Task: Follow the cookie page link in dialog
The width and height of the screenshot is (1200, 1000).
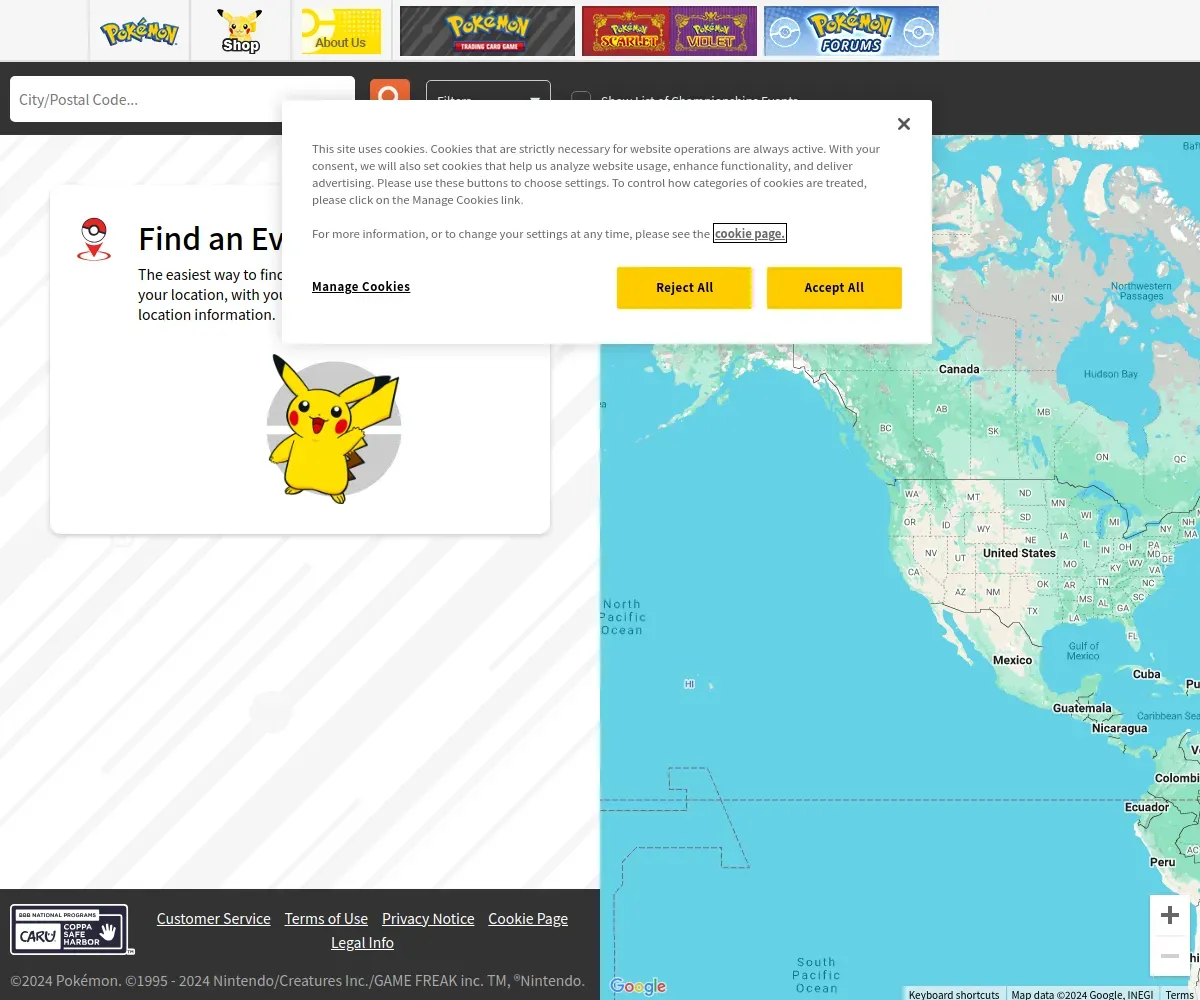Action: coord(750,233)
